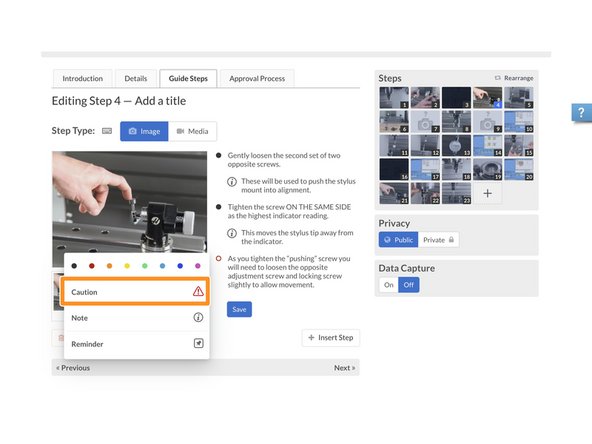Viewport: 592px width, 444px height.
Task: Pick the yellow bullet color
Action: click(x=127, y=266)
